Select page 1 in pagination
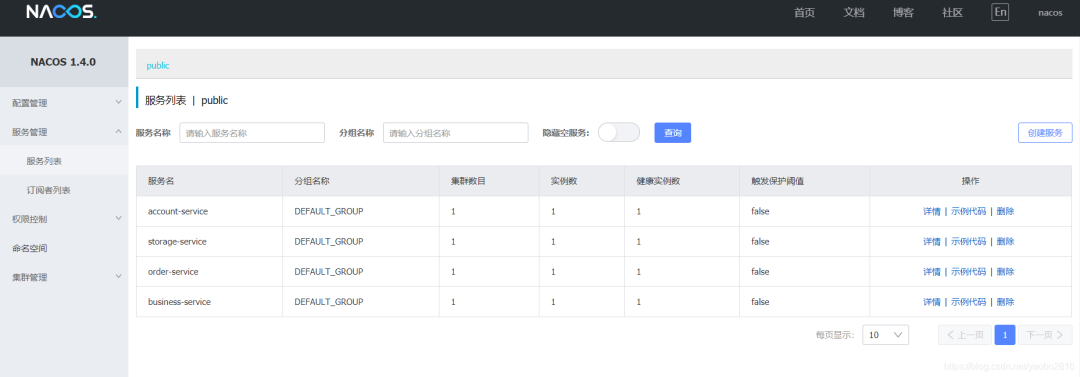The image size is (1080, 377). [1005, 335]
